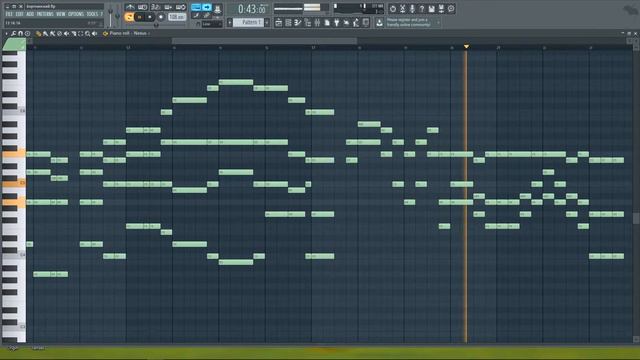Open the Pattern 1 selector
Viewport: 640px width, 360px height.
coord(250,22)
